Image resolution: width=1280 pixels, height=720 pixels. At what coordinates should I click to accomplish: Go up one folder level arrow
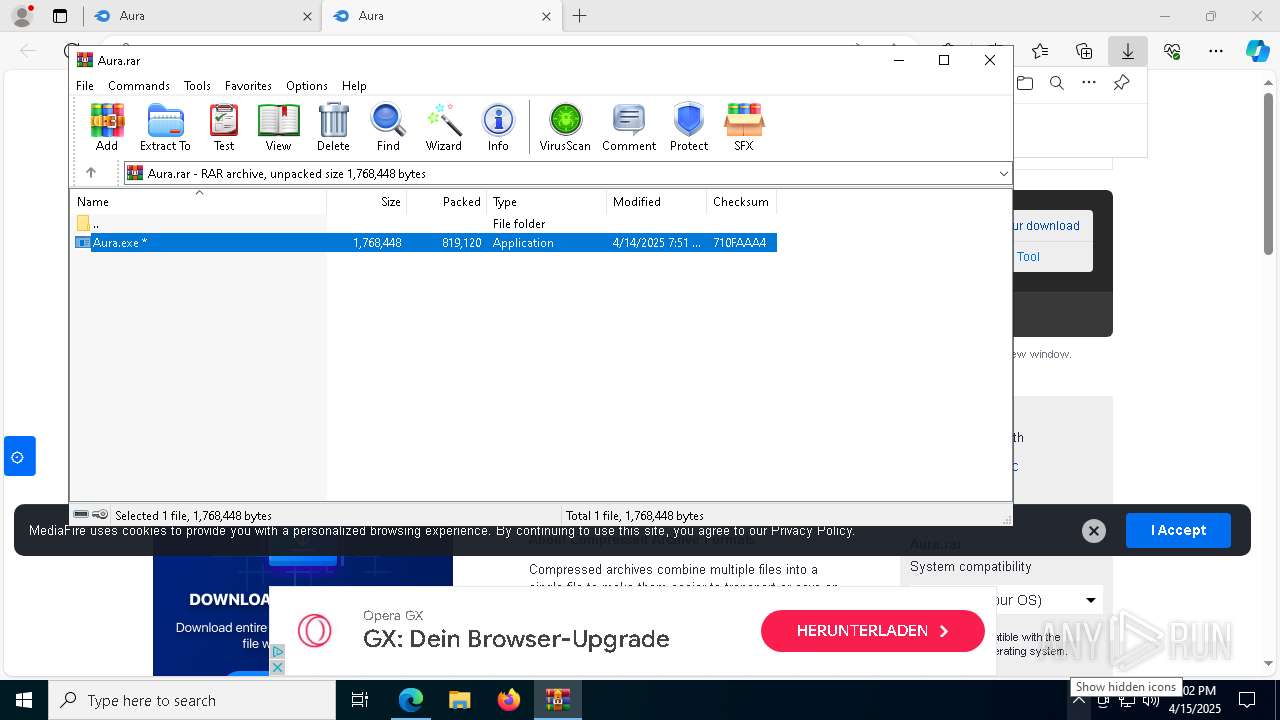[91, 173]
